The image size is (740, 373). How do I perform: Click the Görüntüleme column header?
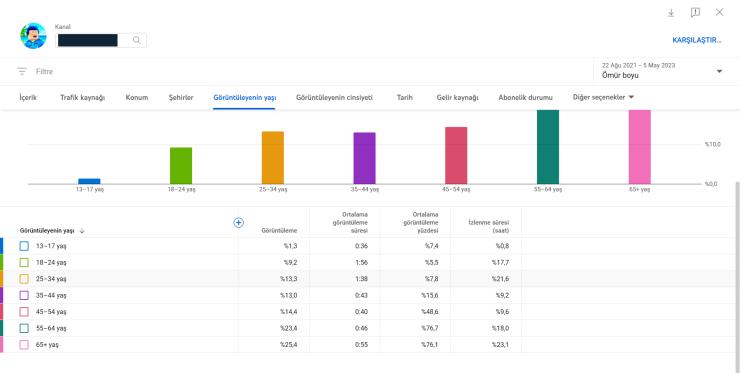[x=279, y=231]
